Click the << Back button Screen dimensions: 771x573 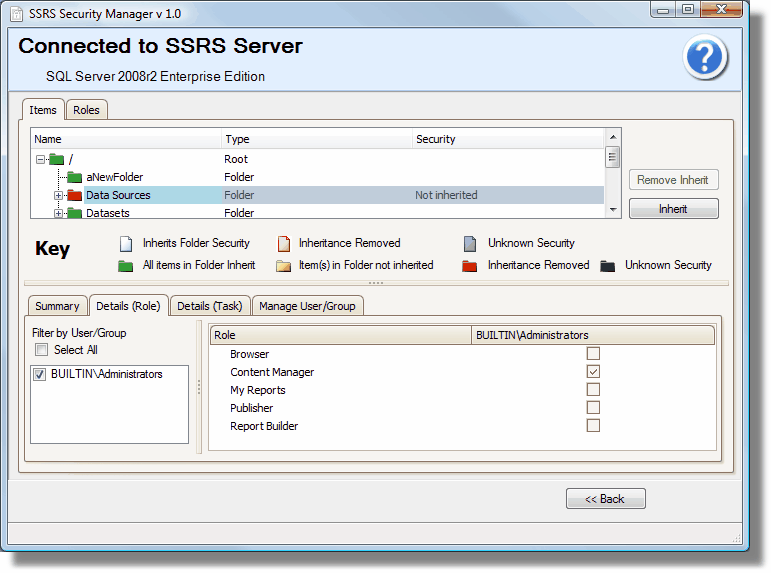(605, 499)
